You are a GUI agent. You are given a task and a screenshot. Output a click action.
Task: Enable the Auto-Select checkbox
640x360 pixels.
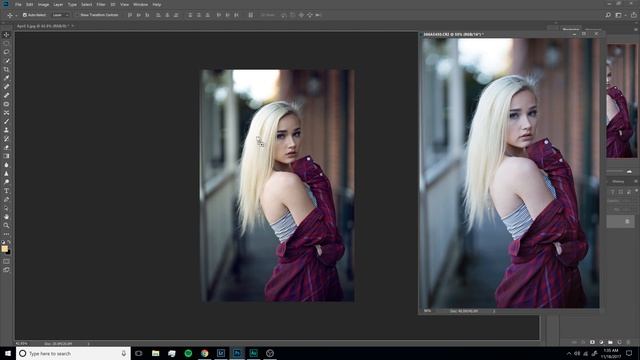tap(25, 15)
